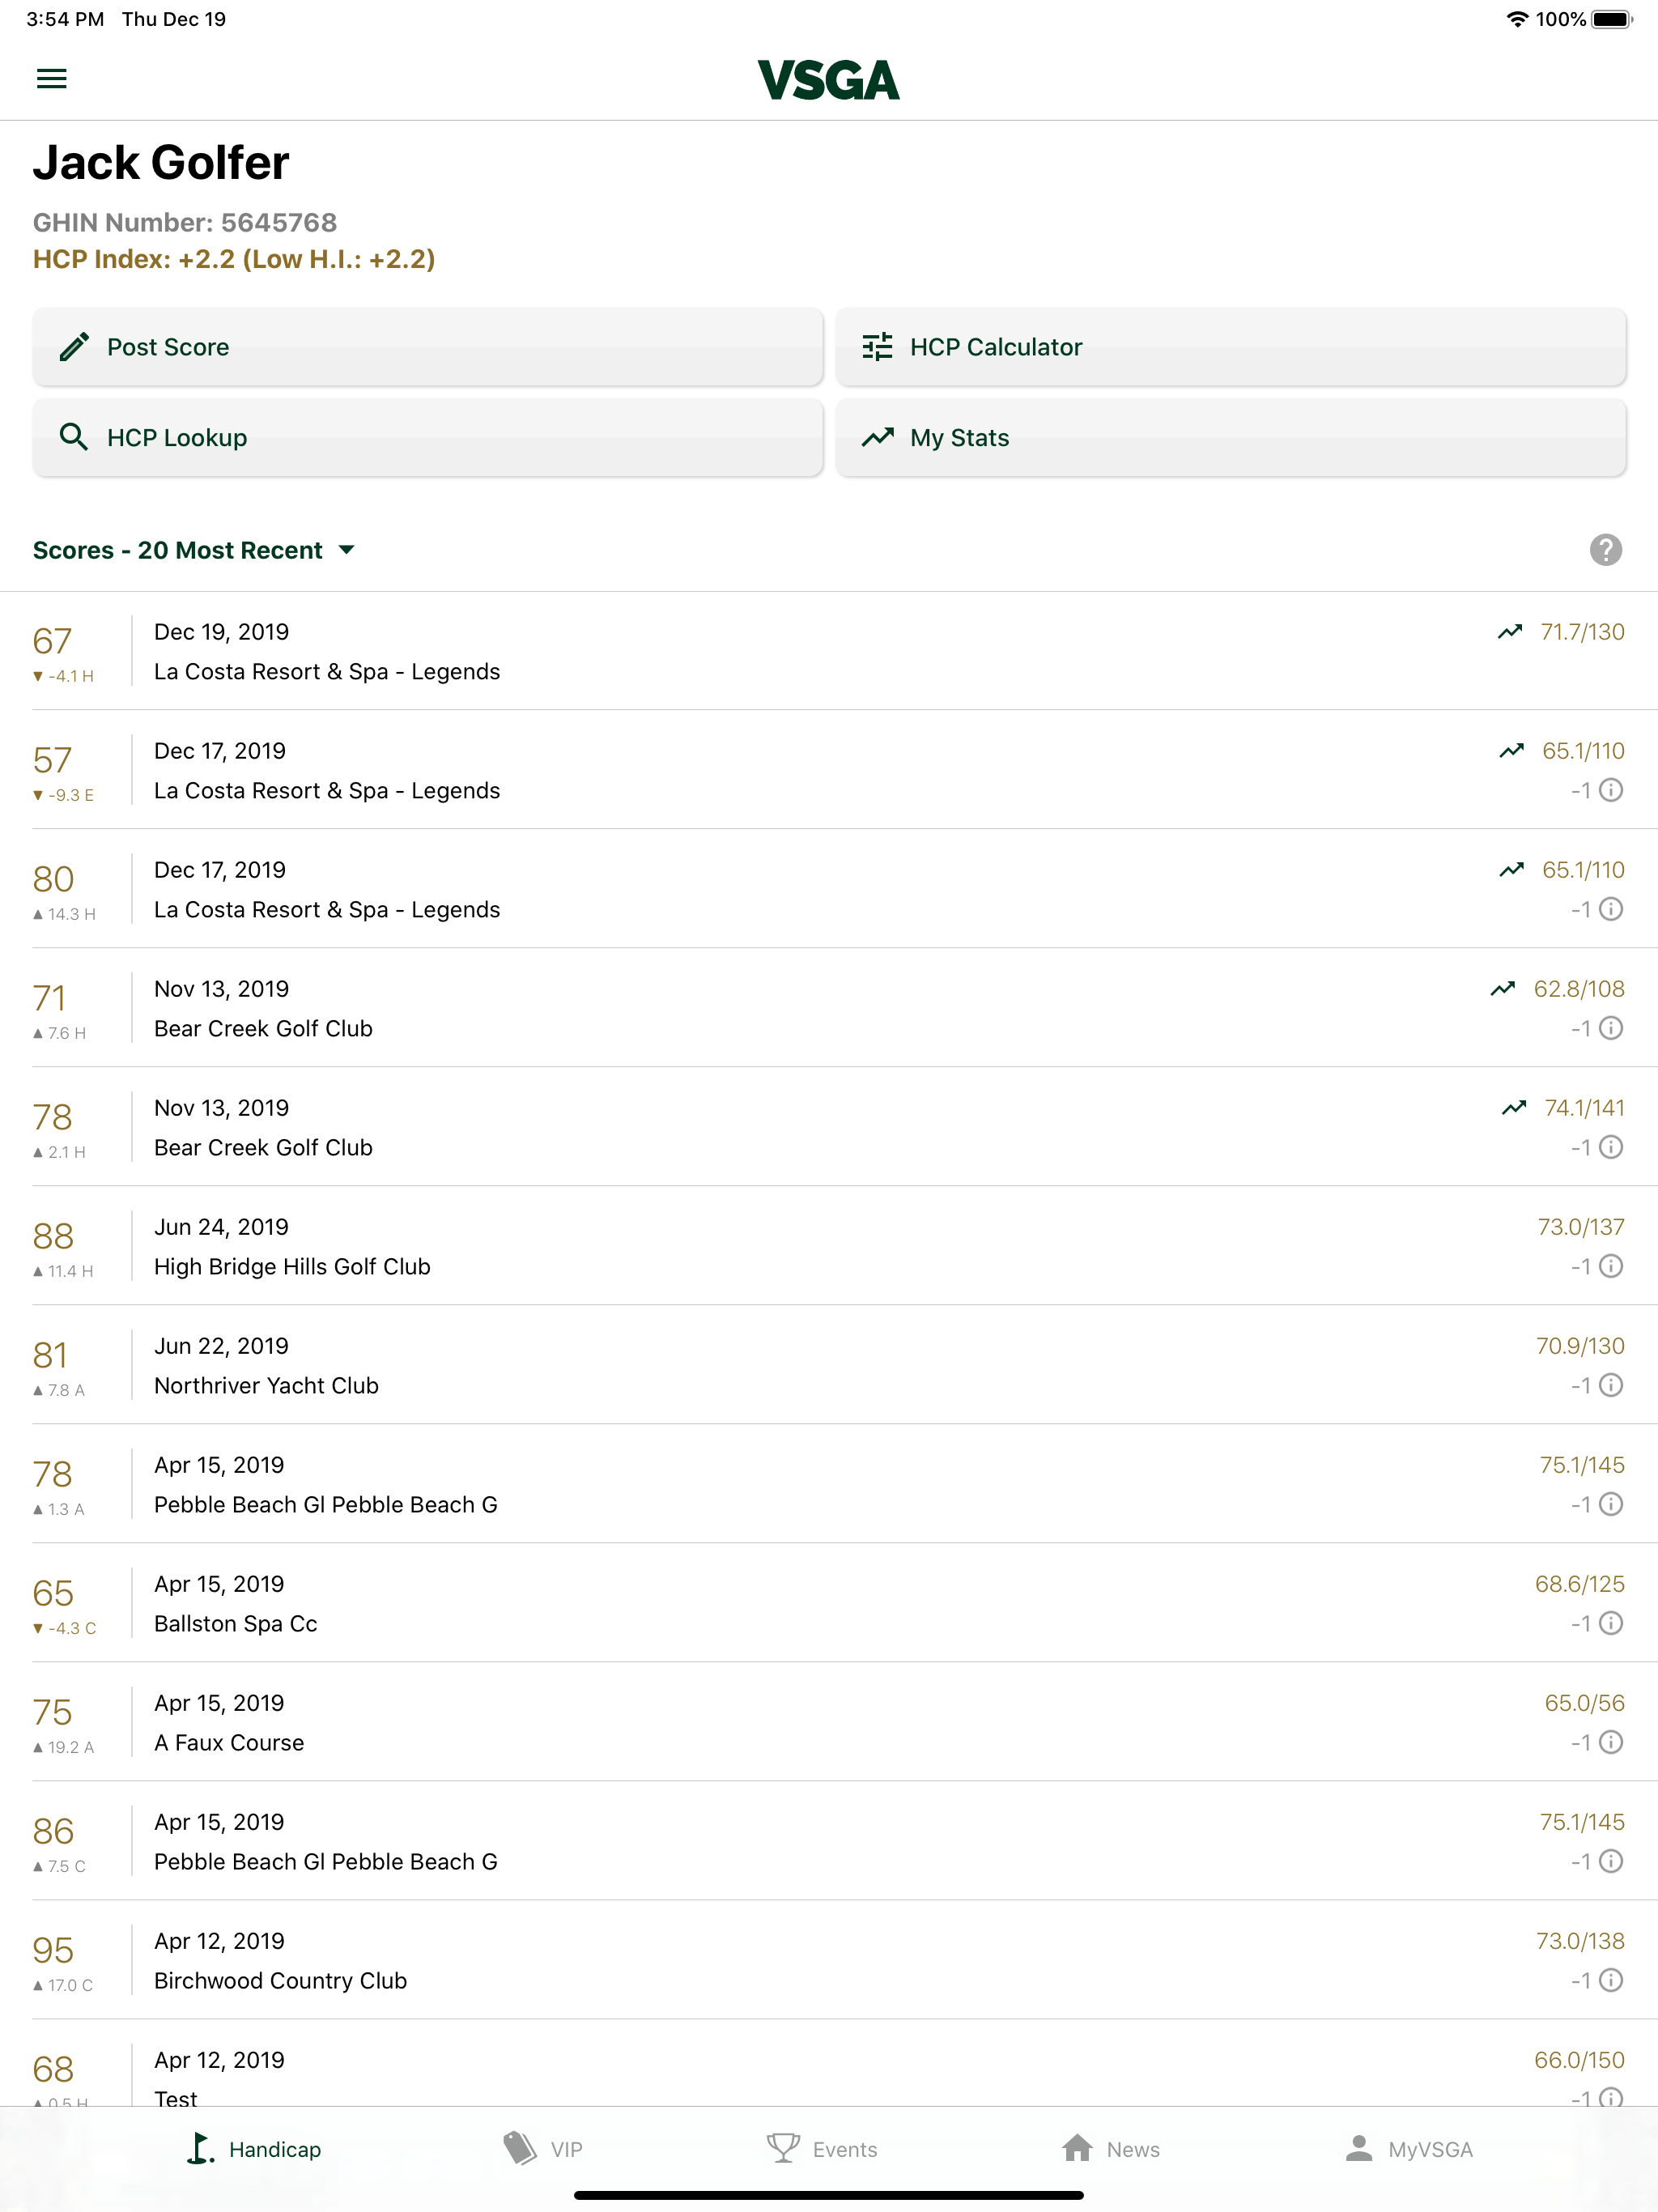Switch to the VIP tab
This screenshot has width=1658, height=2212.
pos(542,2149)
